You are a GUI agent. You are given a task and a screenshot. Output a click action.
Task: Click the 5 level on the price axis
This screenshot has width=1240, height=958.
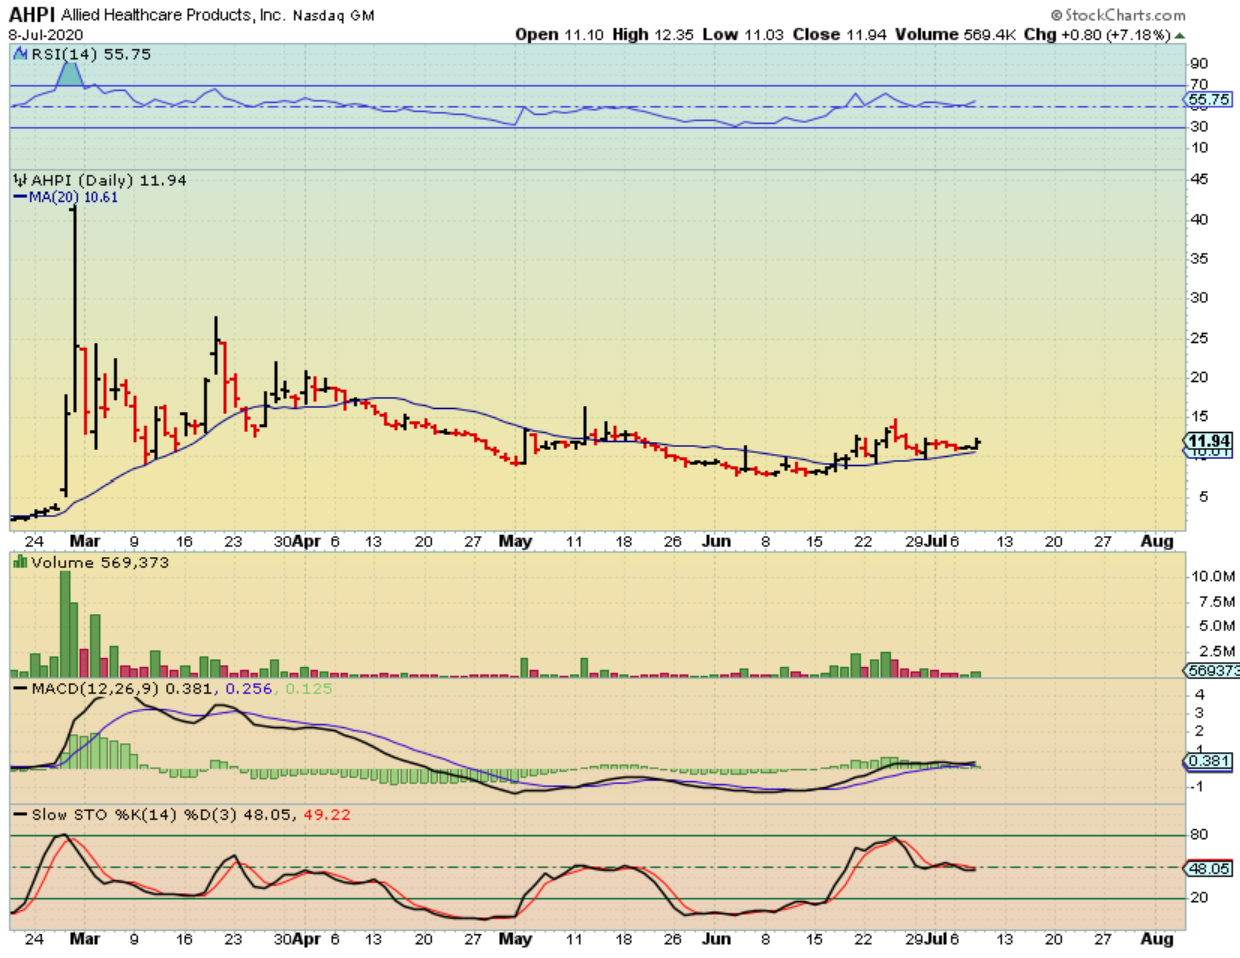pos(1203,497)
